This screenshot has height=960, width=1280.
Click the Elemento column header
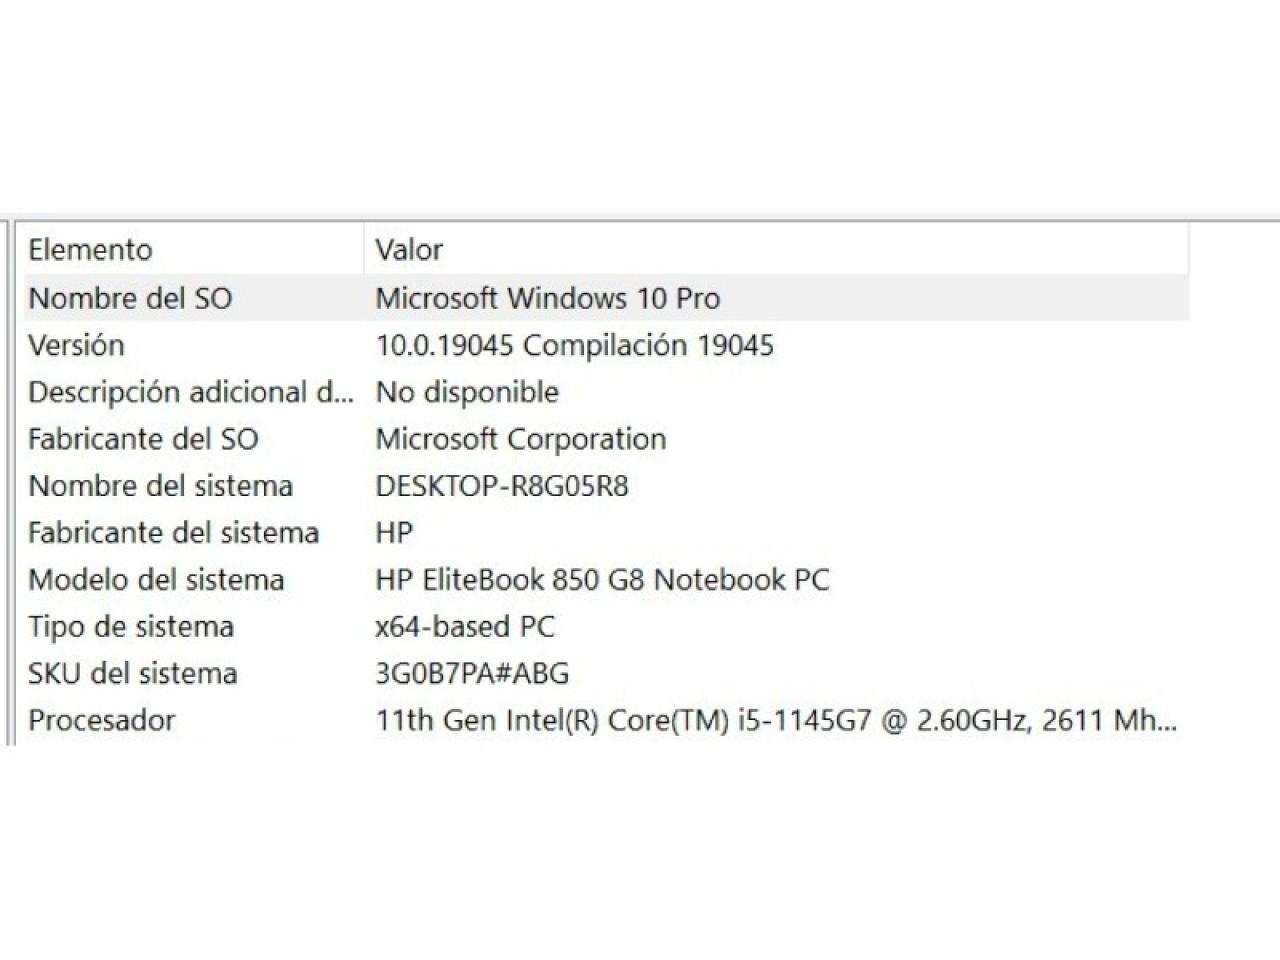tap(90, 250)
